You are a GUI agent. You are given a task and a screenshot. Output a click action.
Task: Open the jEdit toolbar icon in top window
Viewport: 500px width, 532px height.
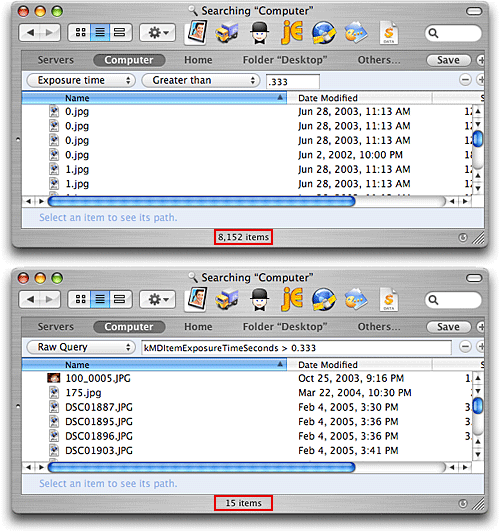tap(292, 33)
